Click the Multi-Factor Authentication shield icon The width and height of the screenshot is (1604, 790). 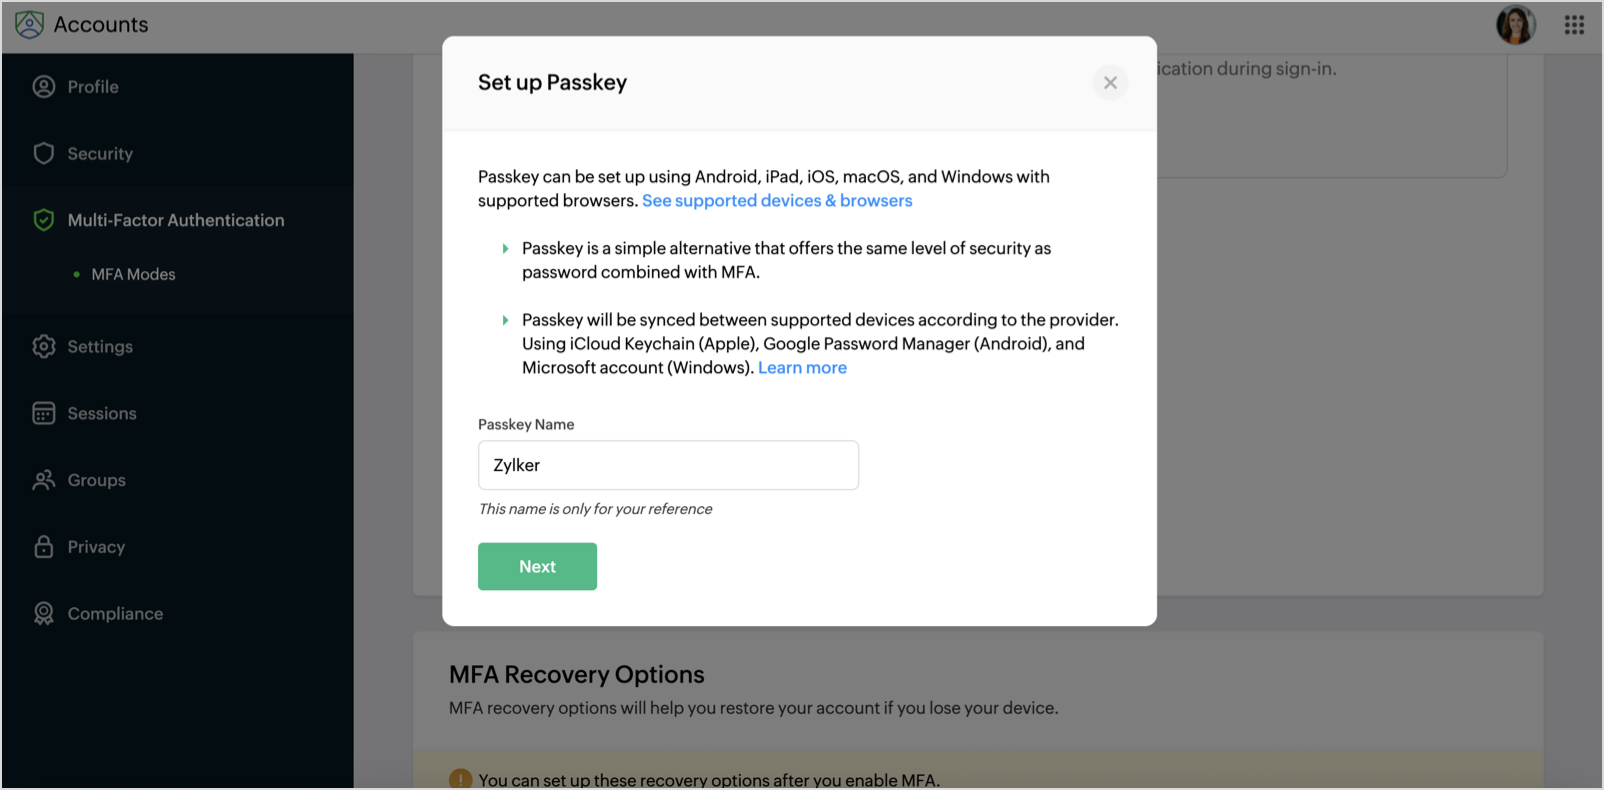tap(44, 220)
